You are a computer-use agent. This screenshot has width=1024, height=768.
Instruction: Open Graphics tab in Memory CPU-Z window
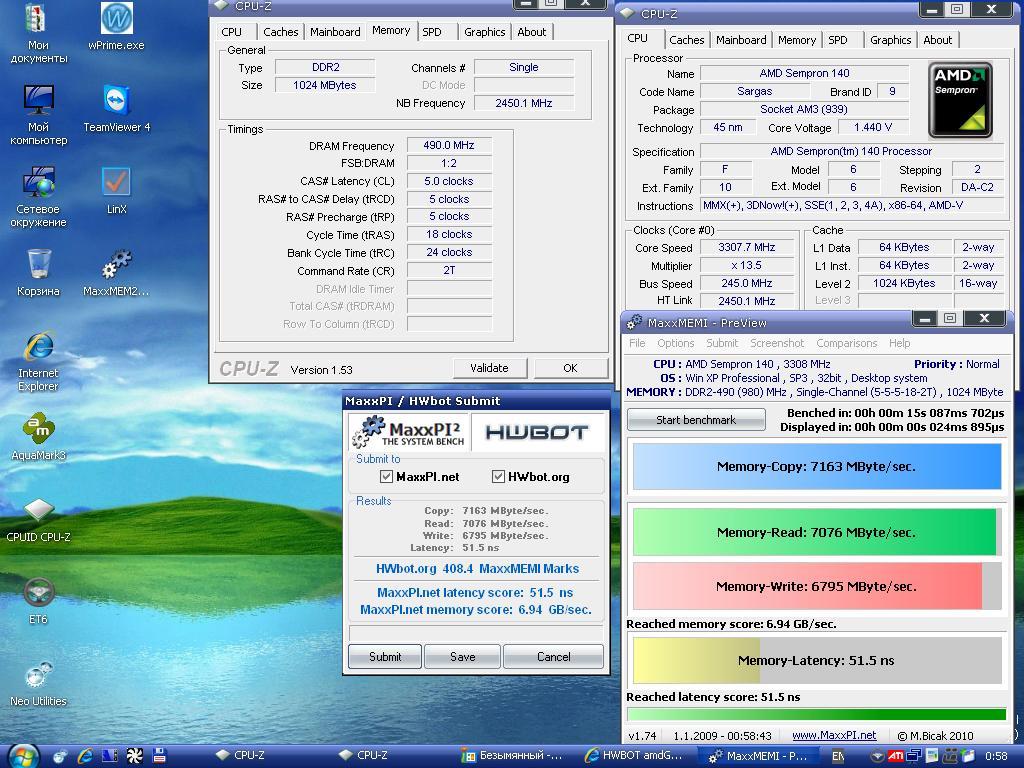pyautogui.click(x=485, y=32)
